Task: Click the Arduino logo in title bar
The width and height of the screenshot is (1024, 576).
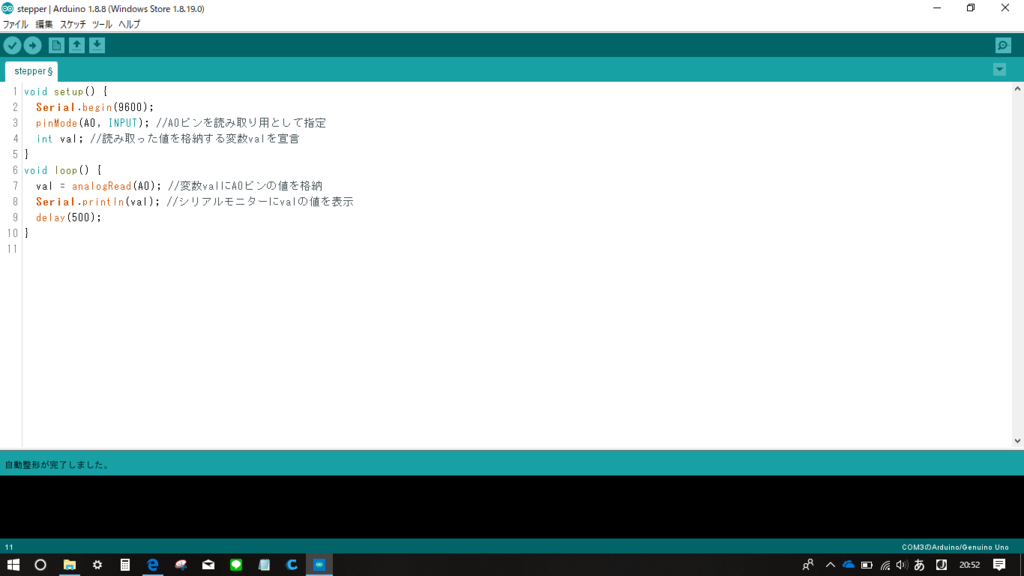Action: pos(8,8)
